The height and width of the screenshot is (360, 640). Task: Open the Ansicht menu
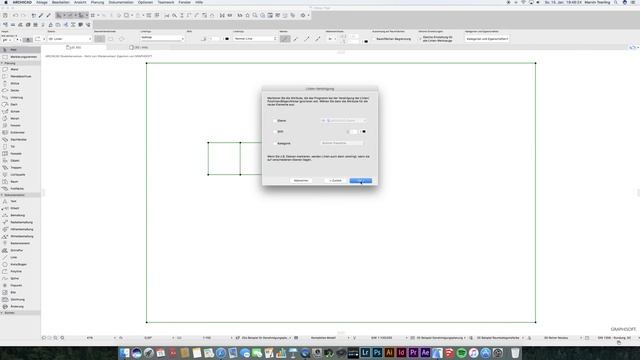(80, 2)
